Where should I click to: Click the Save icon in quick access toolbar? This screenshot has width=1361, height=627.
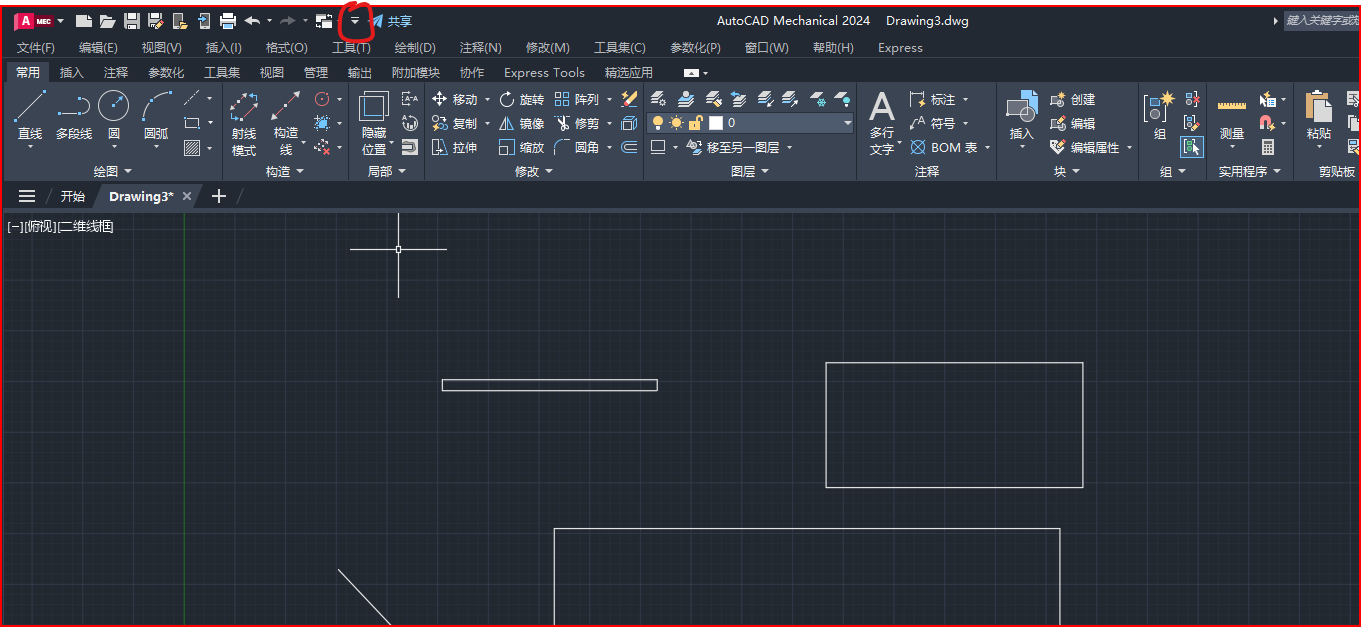(131, 21)
